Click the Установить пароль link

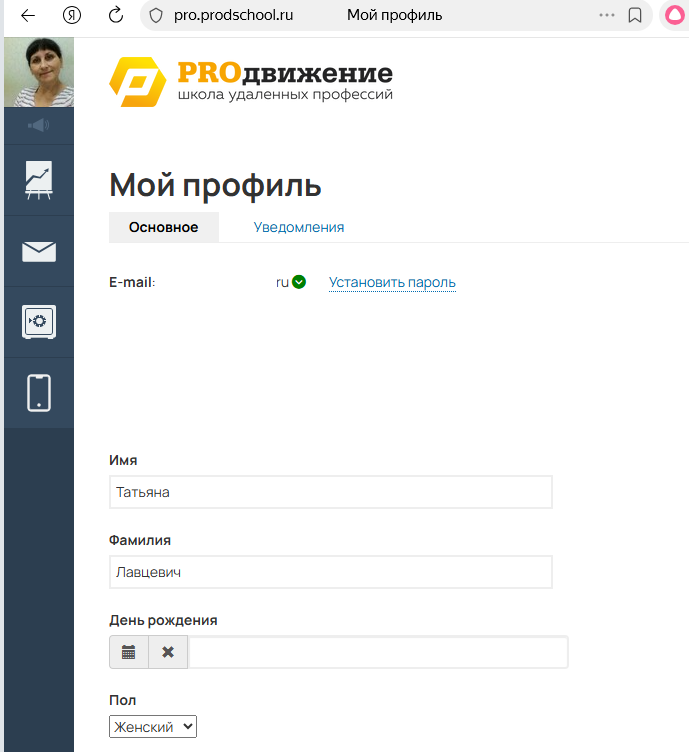(x=392, y=282)
